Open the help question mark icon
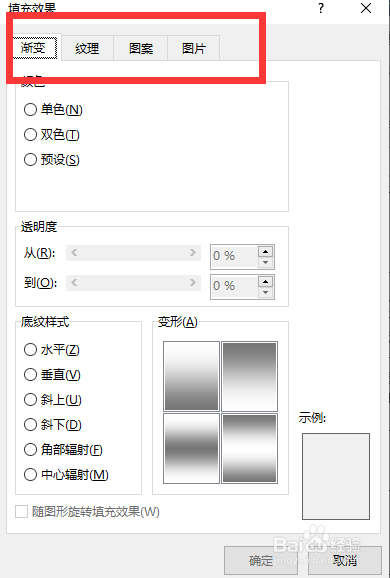The height and width of the screenshot is (578, 390). (321, 8)
